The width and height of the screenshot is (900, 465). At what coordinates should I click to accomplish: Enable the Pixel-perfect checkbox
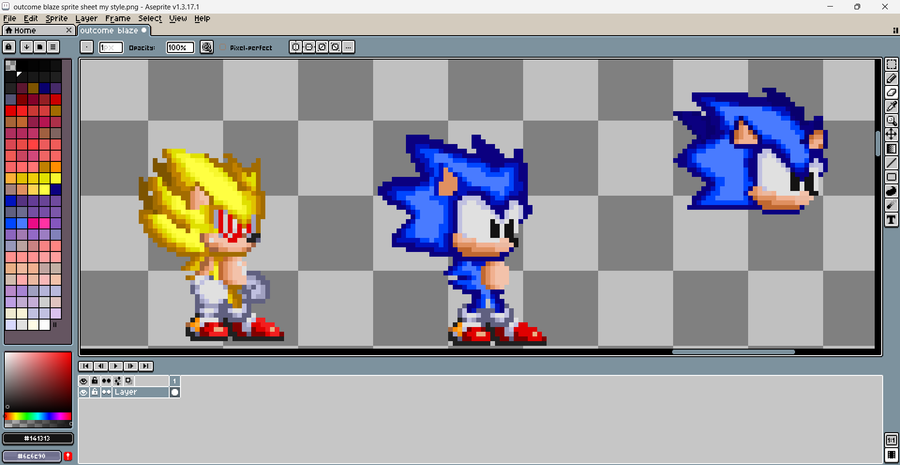click(x=223, y=48)
